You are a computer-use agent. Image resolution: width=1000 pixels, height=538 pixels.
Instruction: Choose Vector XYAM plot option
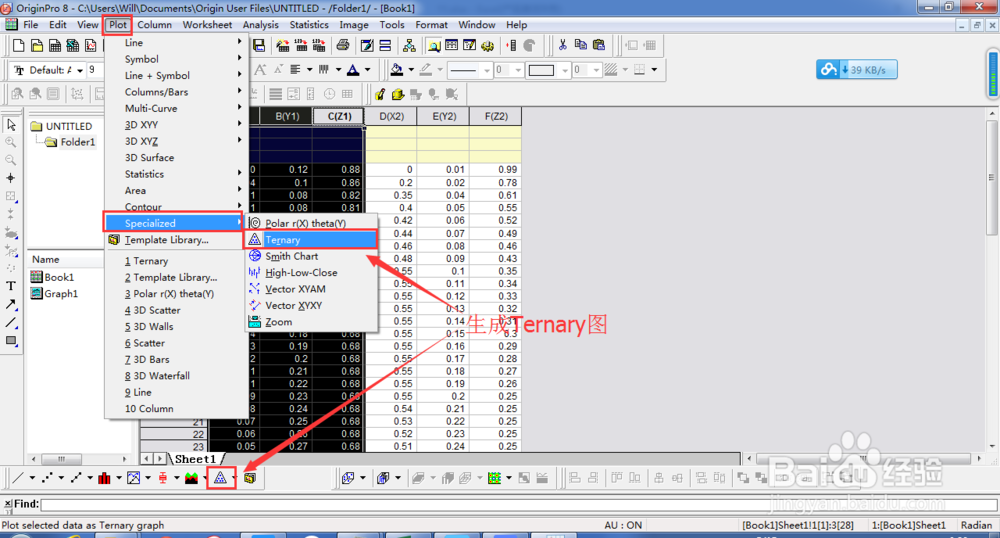(x=312, y=289)
